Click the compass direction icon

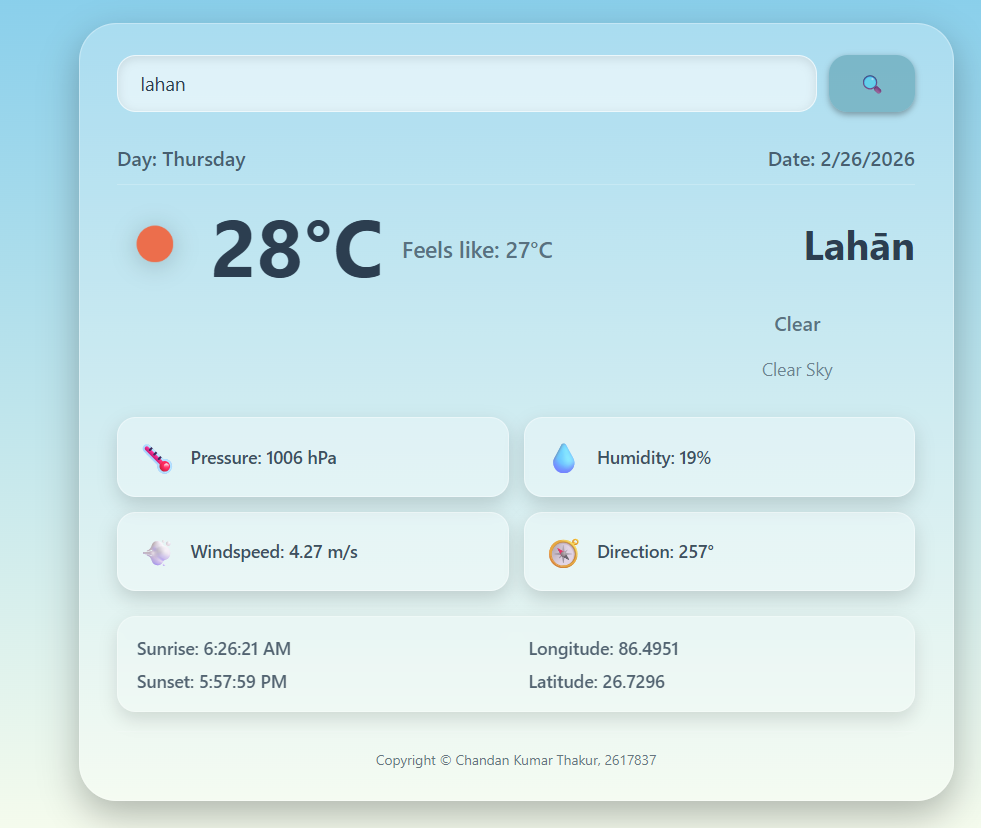564,552
